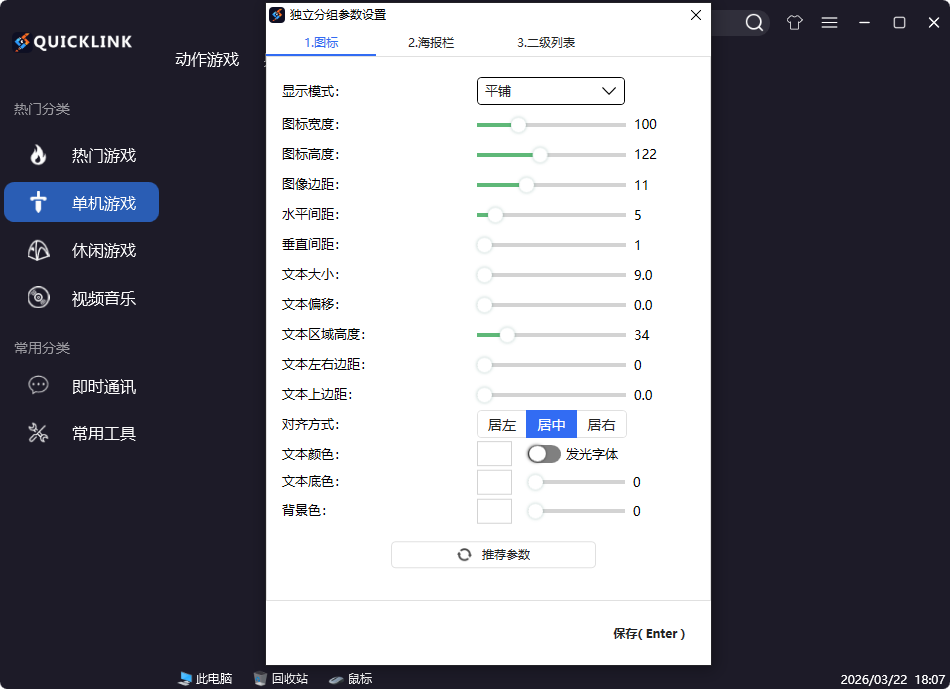Open the search magnifier icon
The width and height of the screenshot is (950, 689).
754,22
